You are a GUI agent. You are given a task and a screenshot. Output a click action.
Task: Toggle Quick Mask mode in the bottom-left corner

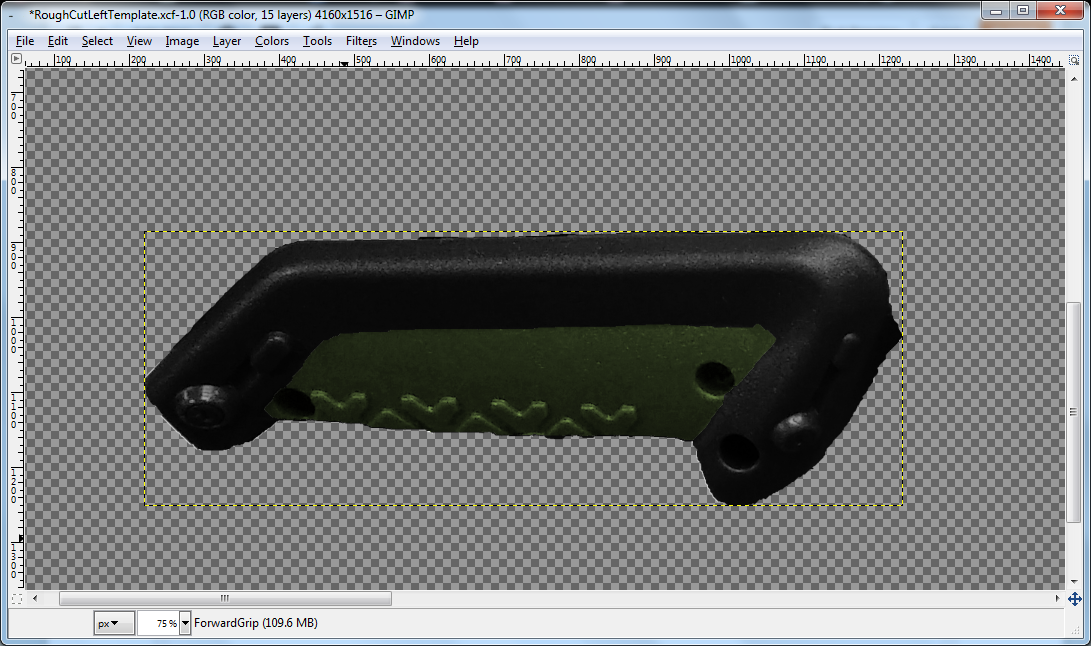[15, 598]
